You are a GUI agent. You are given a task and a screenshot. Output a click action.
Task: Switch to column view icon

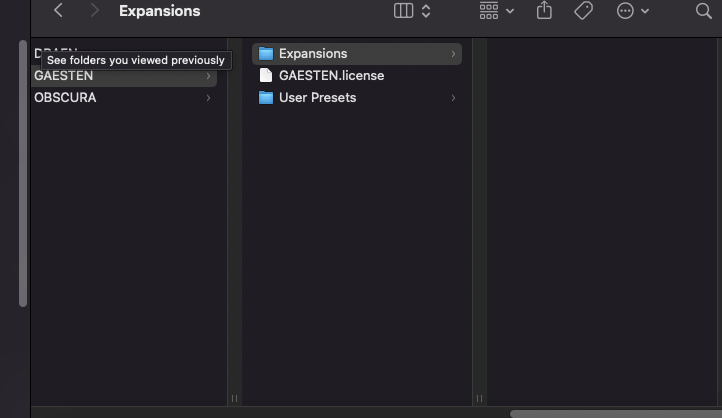[x=404, y=11]
